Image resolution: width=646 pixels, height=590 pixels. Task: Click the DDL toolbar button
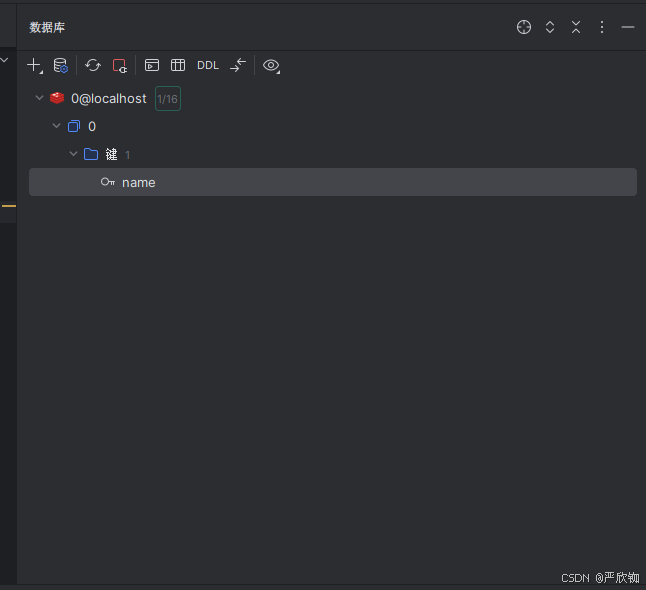click(x=208, y=66)
